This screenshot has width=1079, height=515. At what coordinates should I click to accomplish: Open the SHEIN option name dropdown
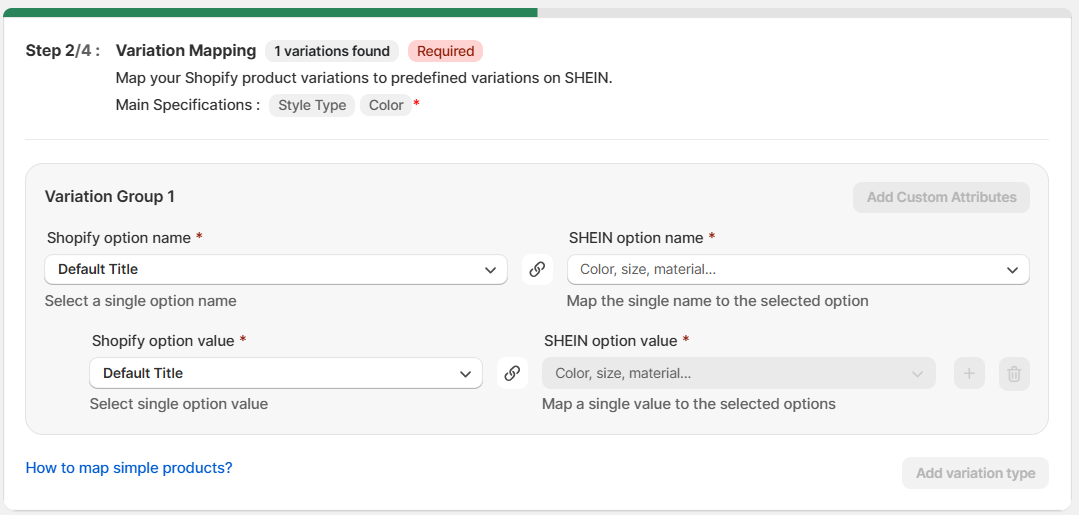coord(798,269)
